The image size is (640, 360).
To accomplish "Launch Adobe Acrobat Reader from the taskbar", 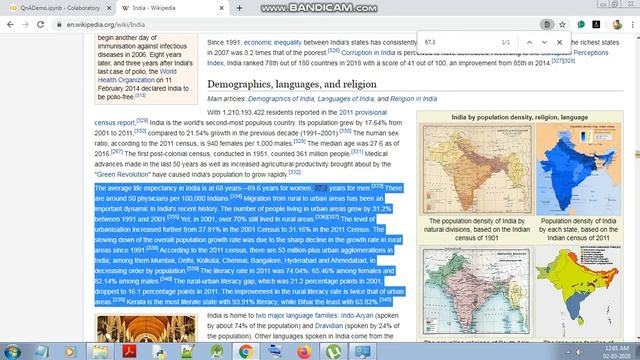I will [129, 351].
